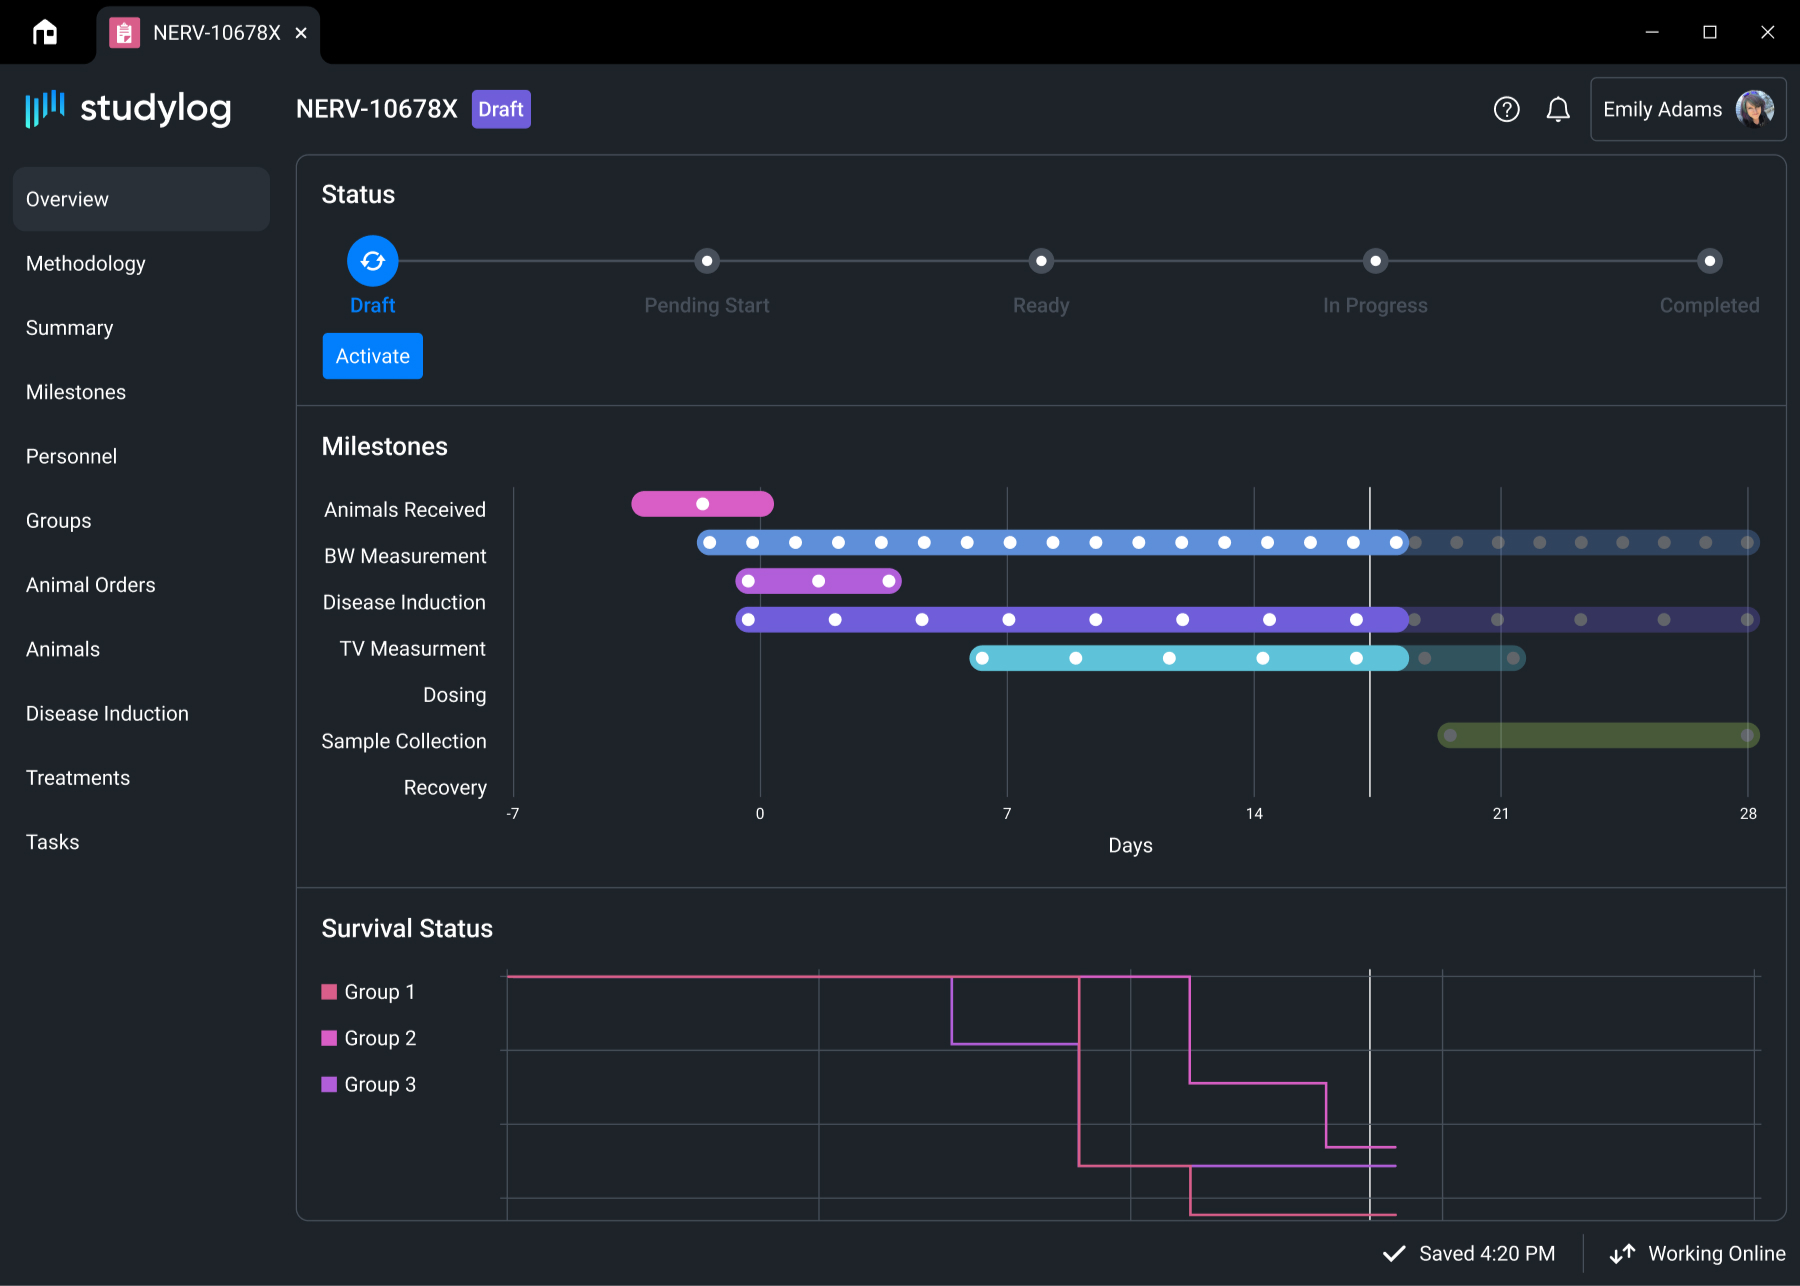Click the Working Online sync arrows icon
This screenshot has height=1286, width=1800.
(x=1622, y=1253)
